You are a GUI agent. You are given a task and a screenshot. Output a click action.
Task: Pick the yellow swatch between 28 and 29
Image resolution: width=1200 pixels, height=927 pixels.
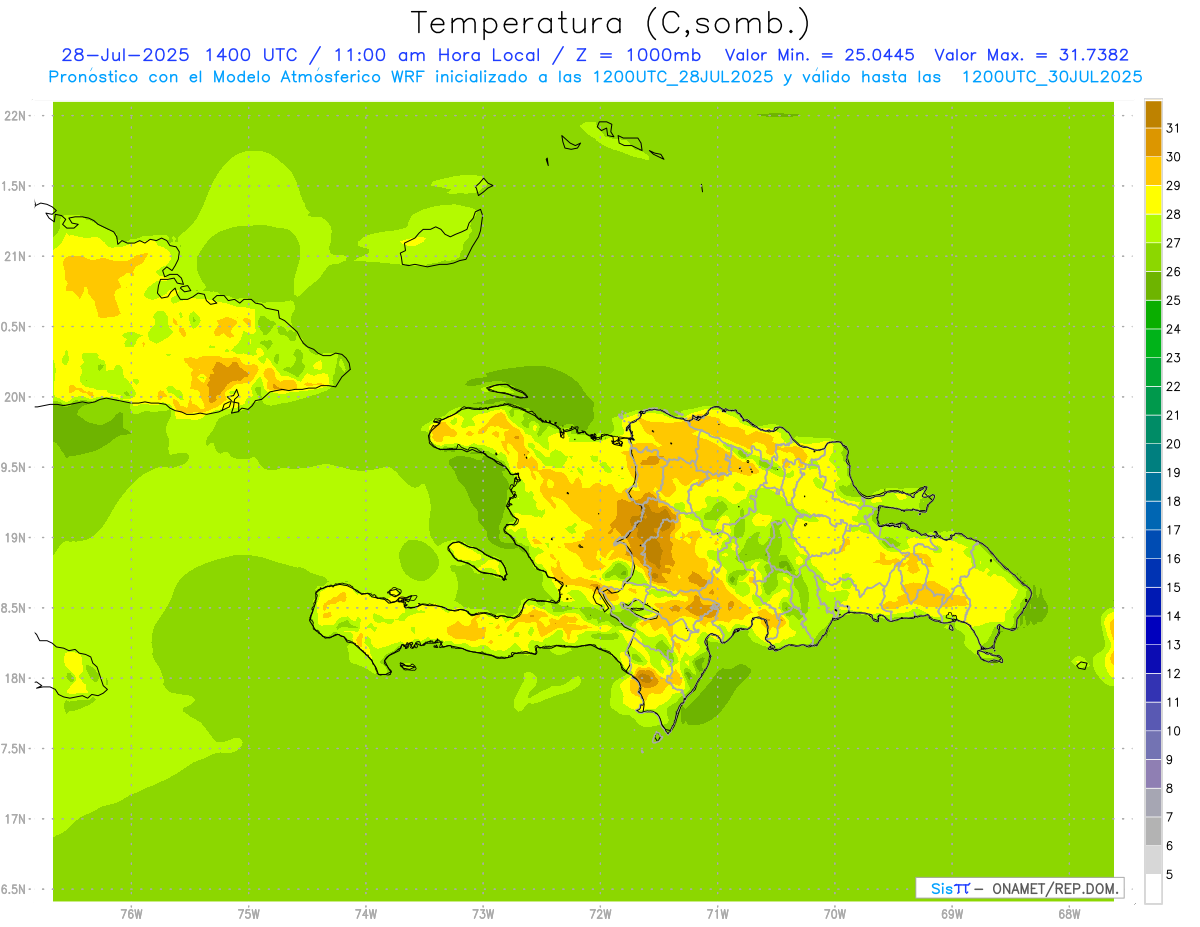tap(1153, 200)
